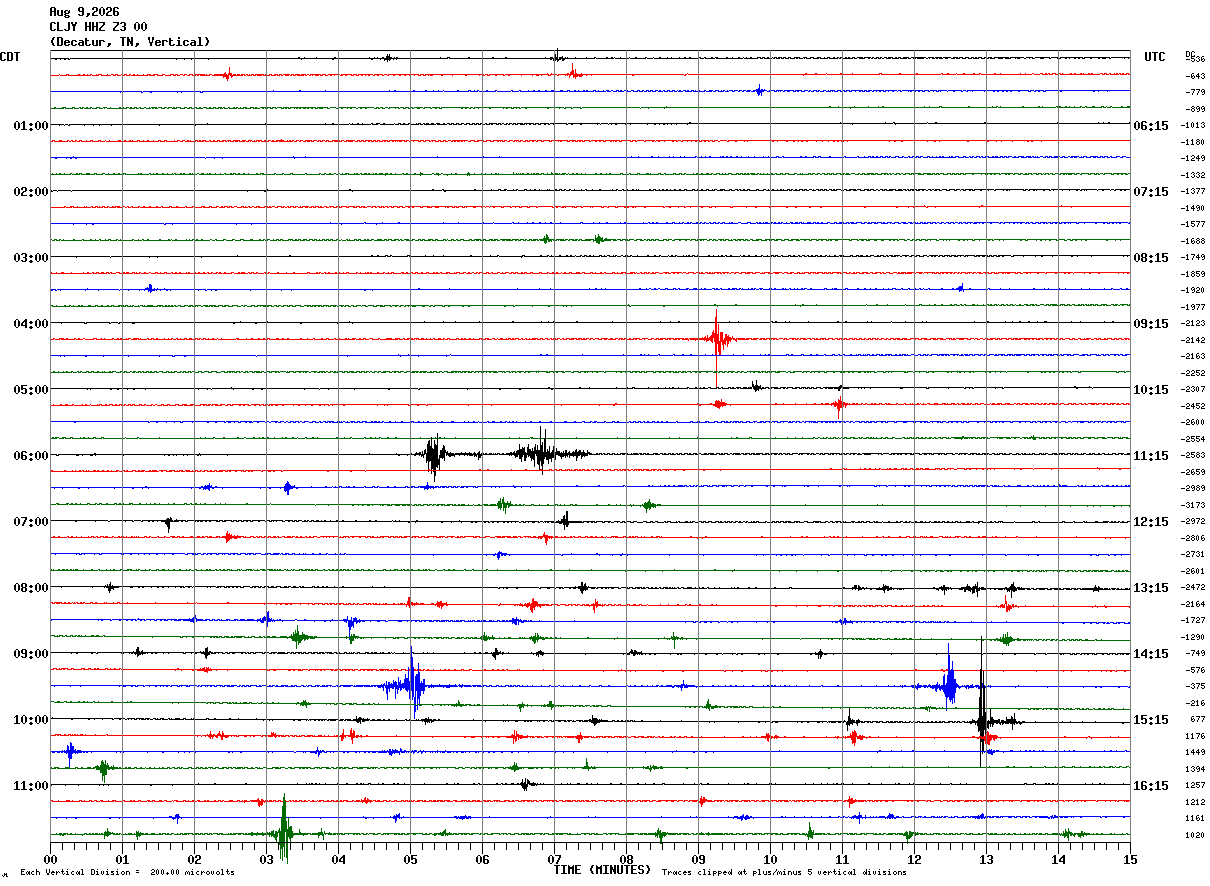Click the DC offset value 1020

click(1195, 835)
